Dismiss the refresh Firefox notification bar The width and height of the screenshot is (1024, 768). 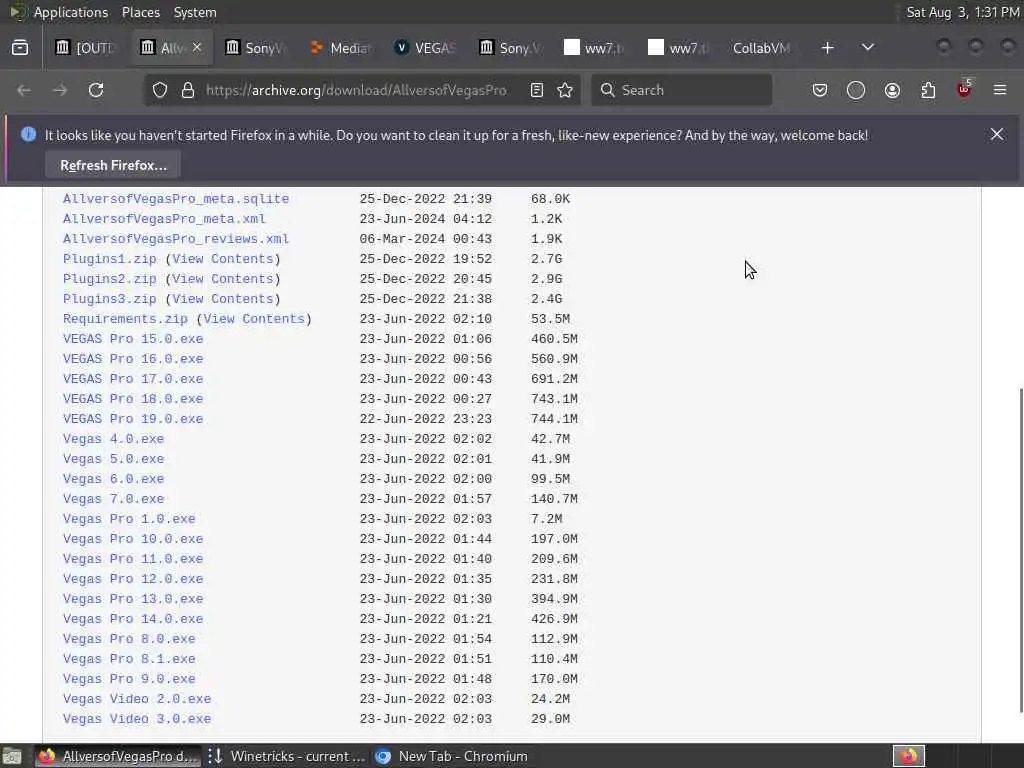[997, 134]
